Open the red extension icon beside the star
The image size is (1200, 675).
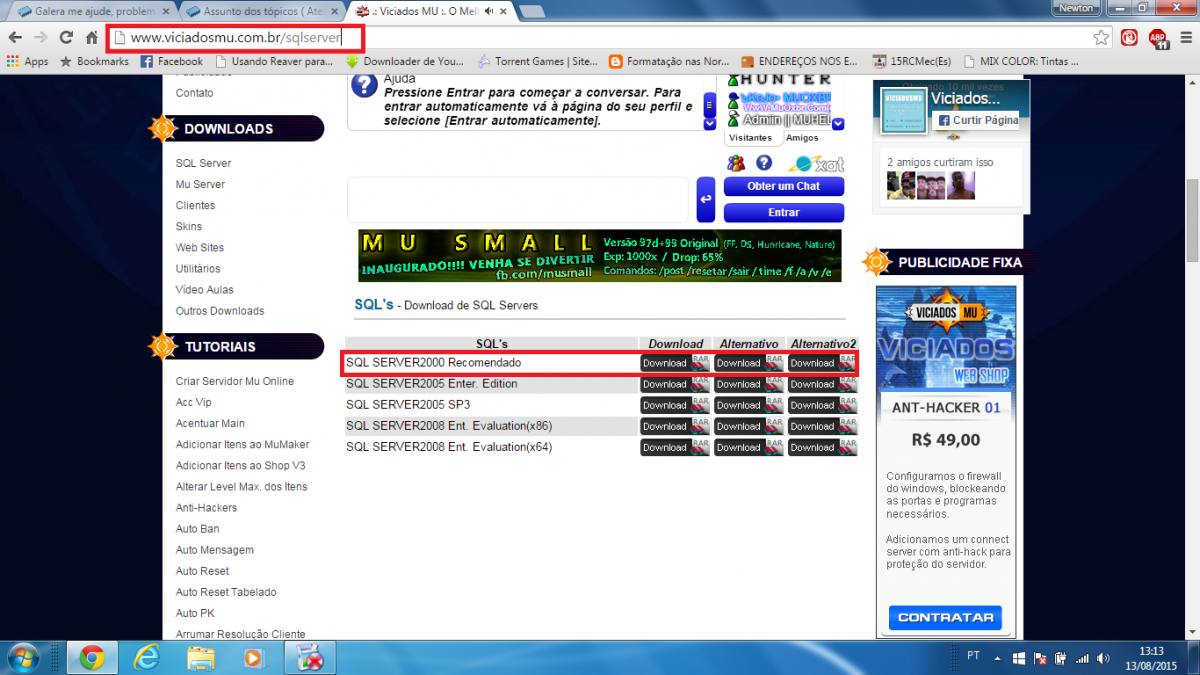point(1129,38)
